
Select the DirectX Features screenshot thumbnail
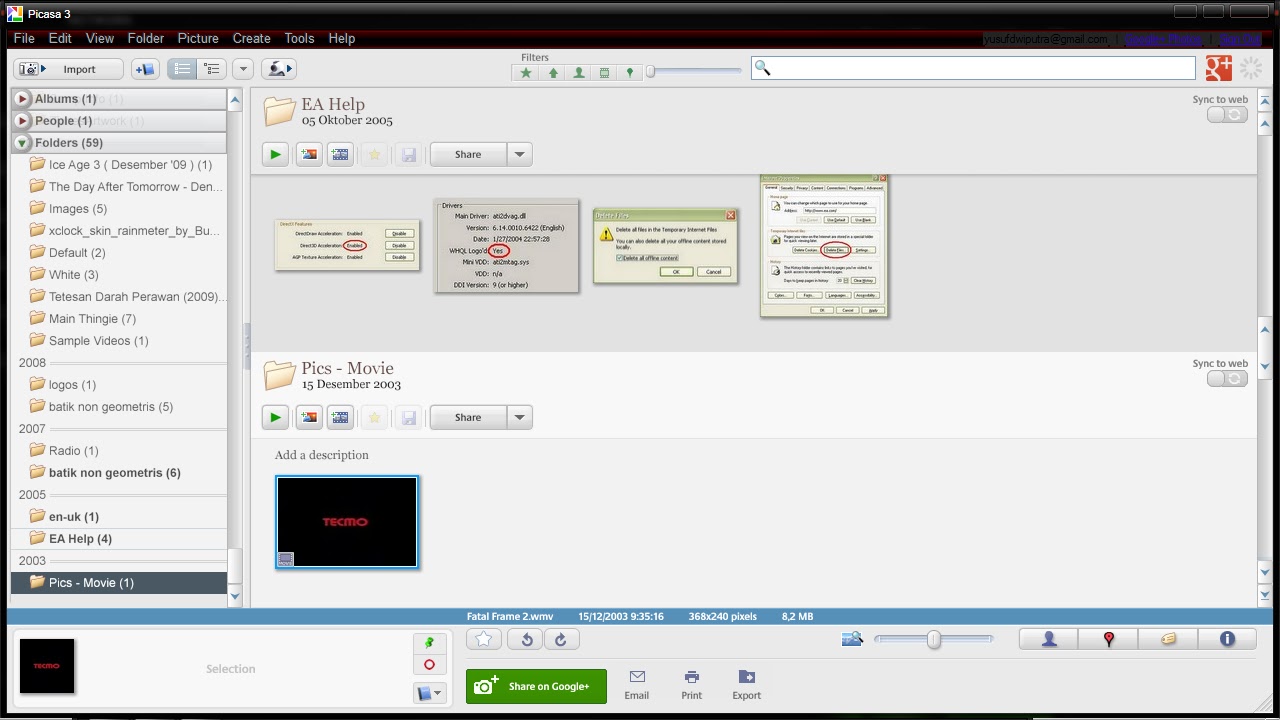point(347,245)
